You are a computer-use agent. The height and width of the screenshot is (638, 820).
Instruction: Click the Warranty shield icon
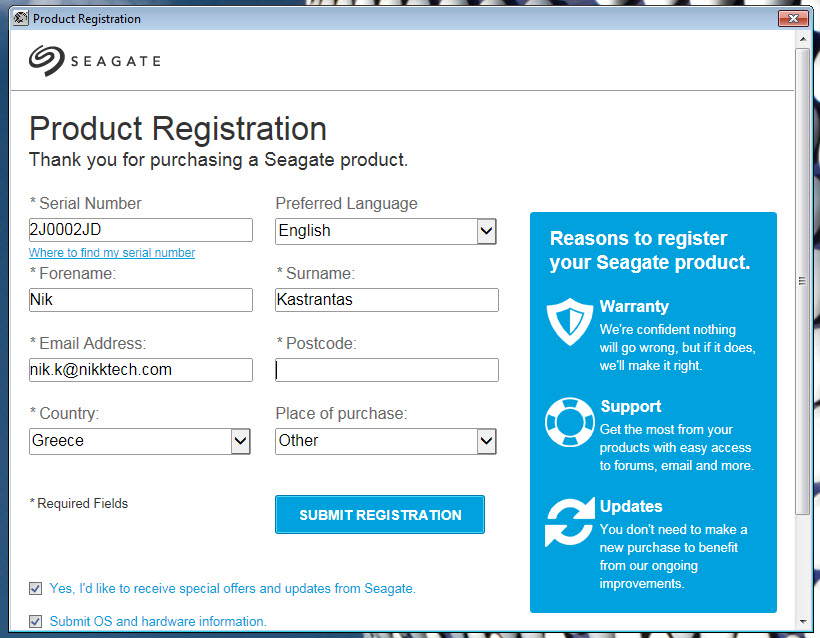click(x=570, y=322)
